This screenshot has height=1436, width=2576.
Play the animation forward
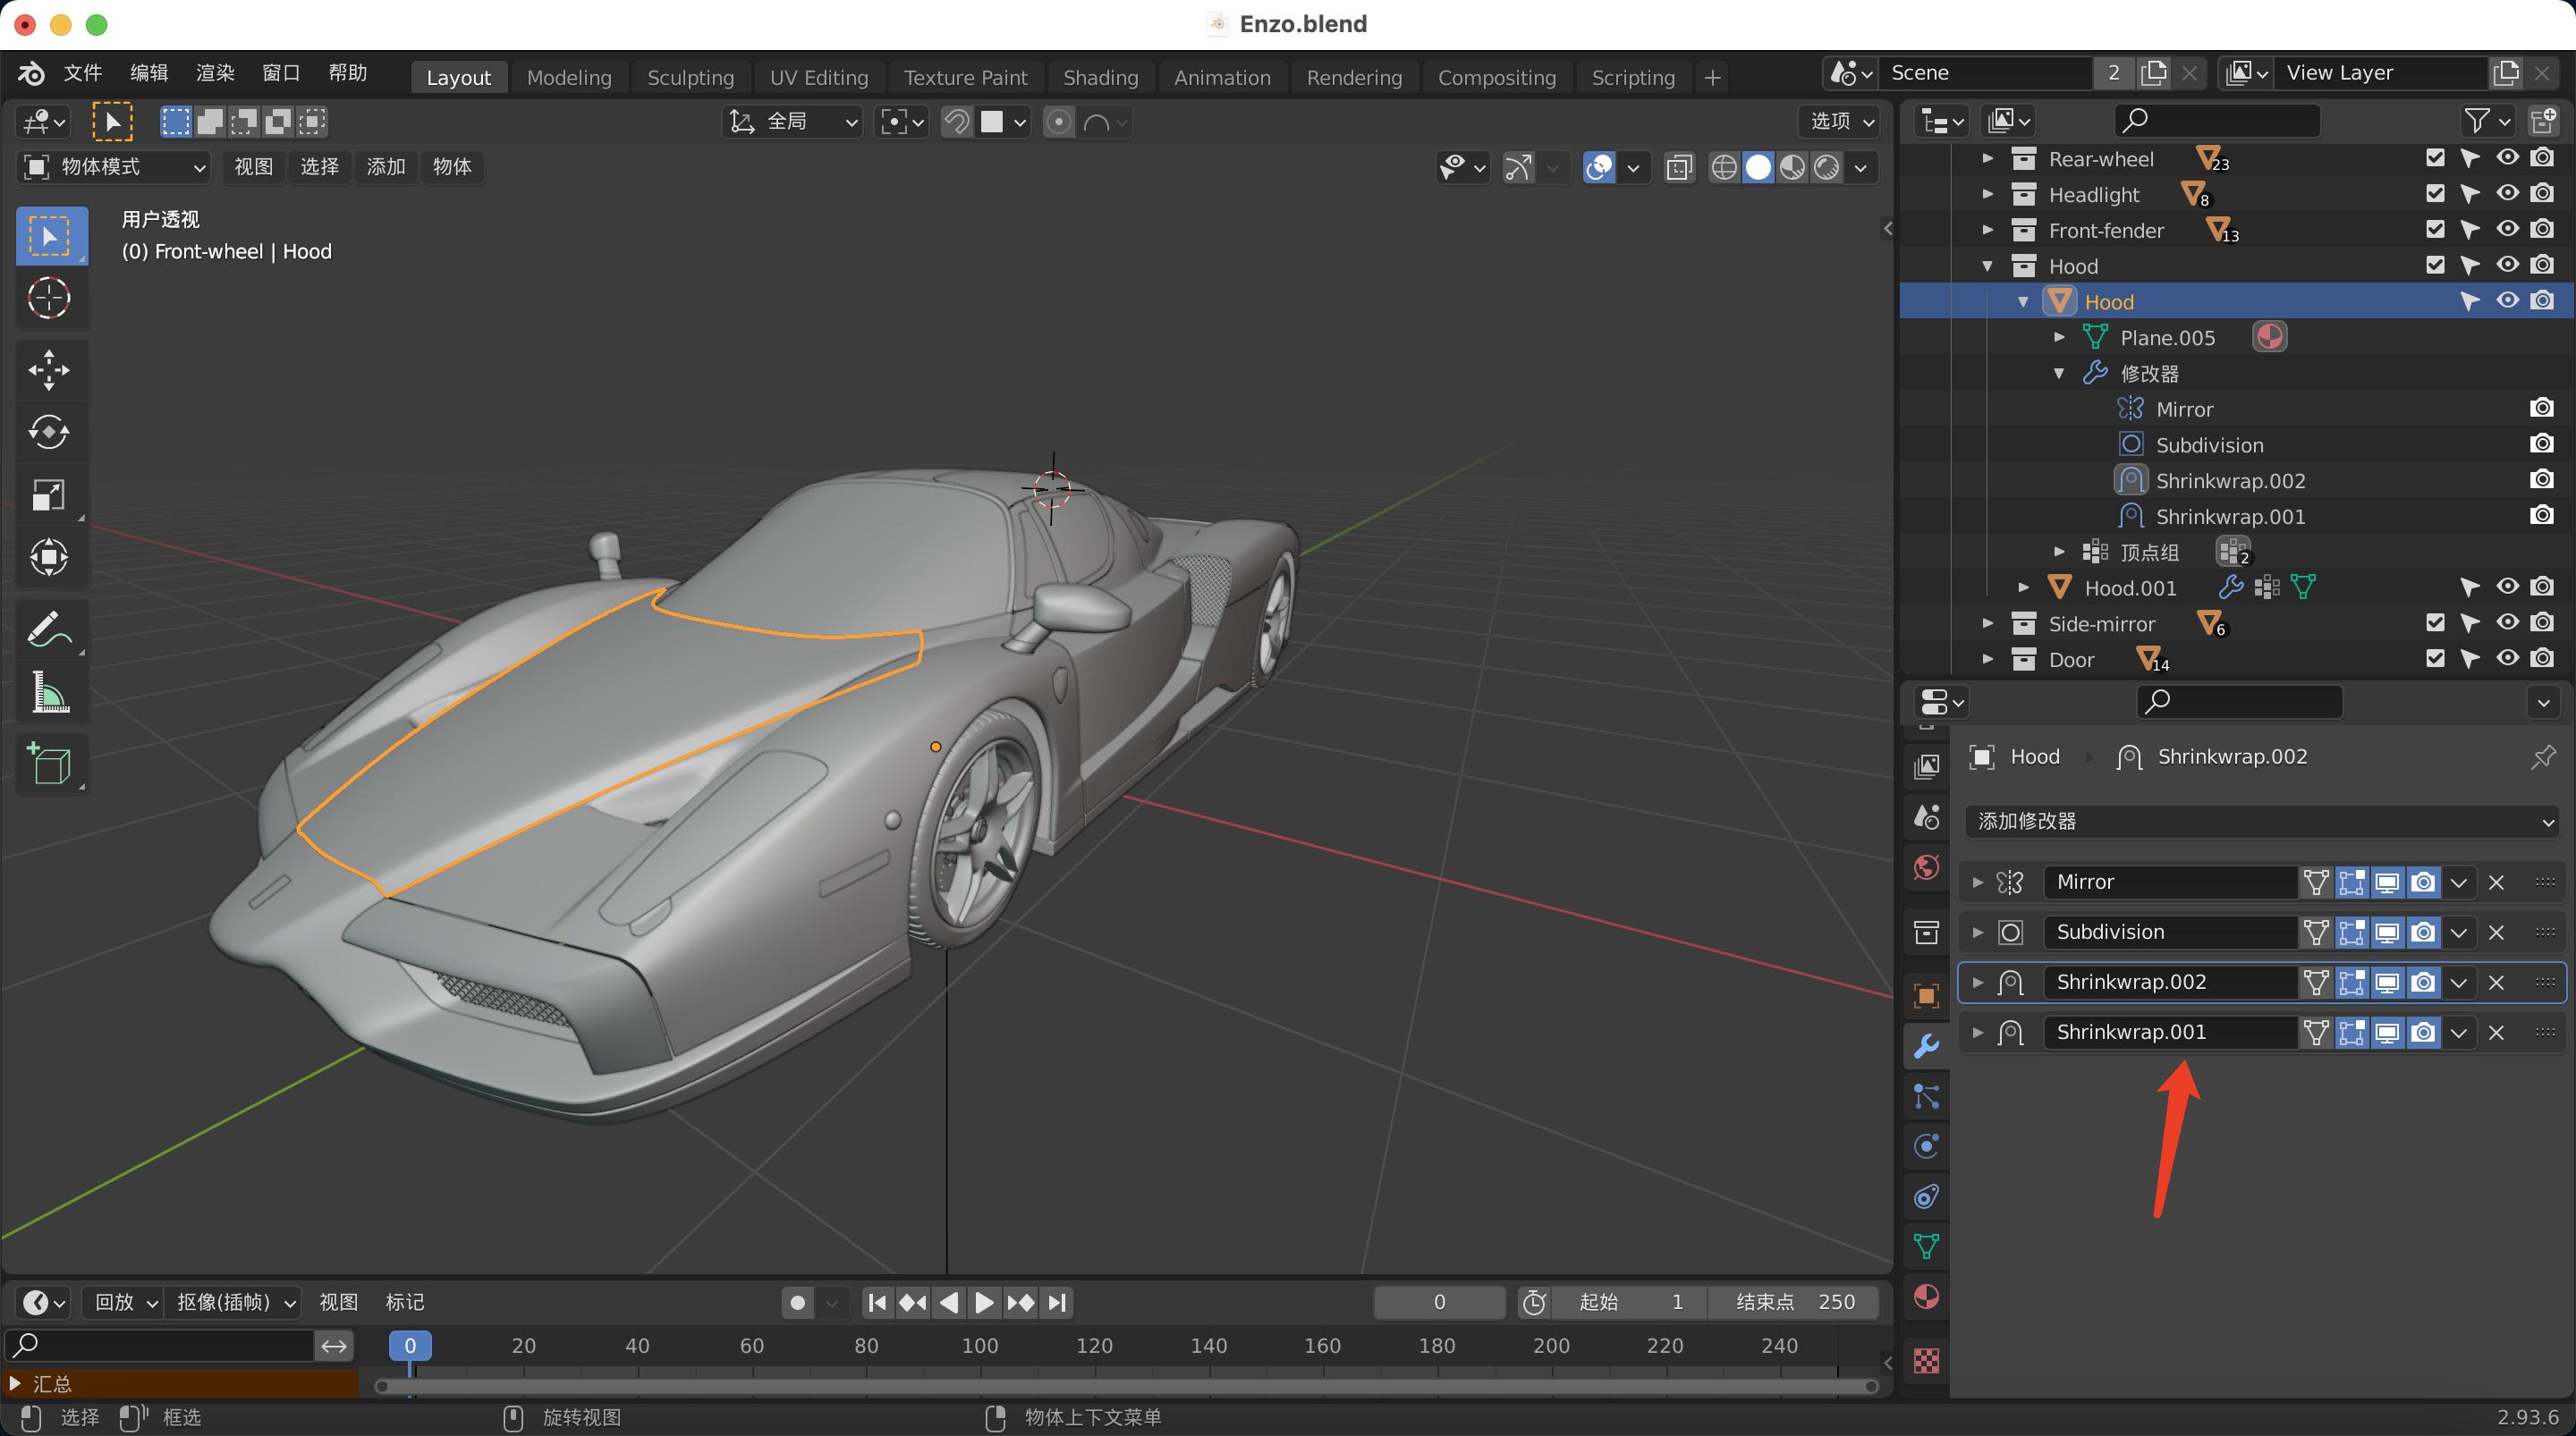(984, 1302)
